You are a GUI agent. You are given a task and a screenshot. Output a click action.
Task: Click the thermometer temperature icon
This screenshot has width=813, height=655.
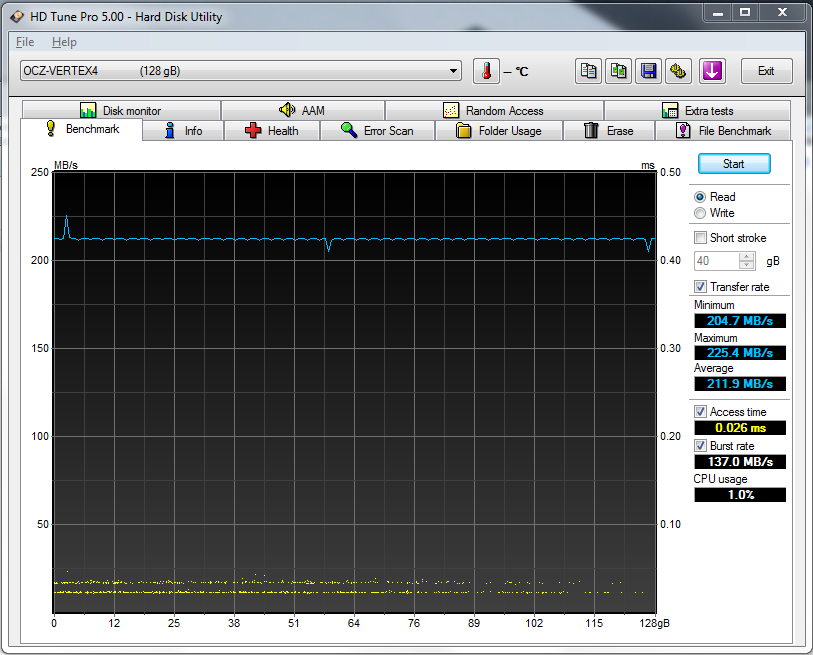click(486, 71)
